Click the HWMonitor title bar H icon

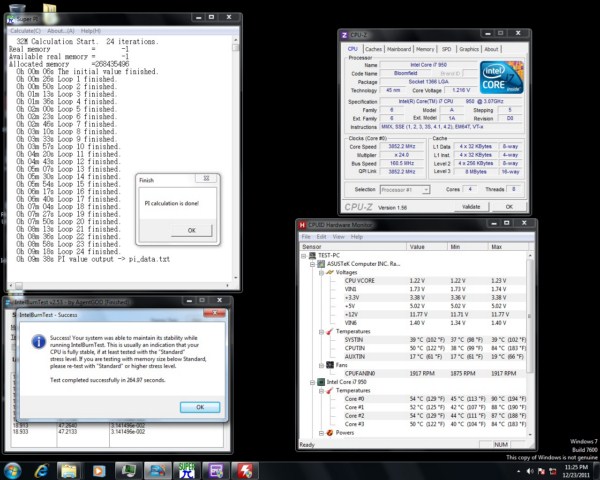click(302, 225)
